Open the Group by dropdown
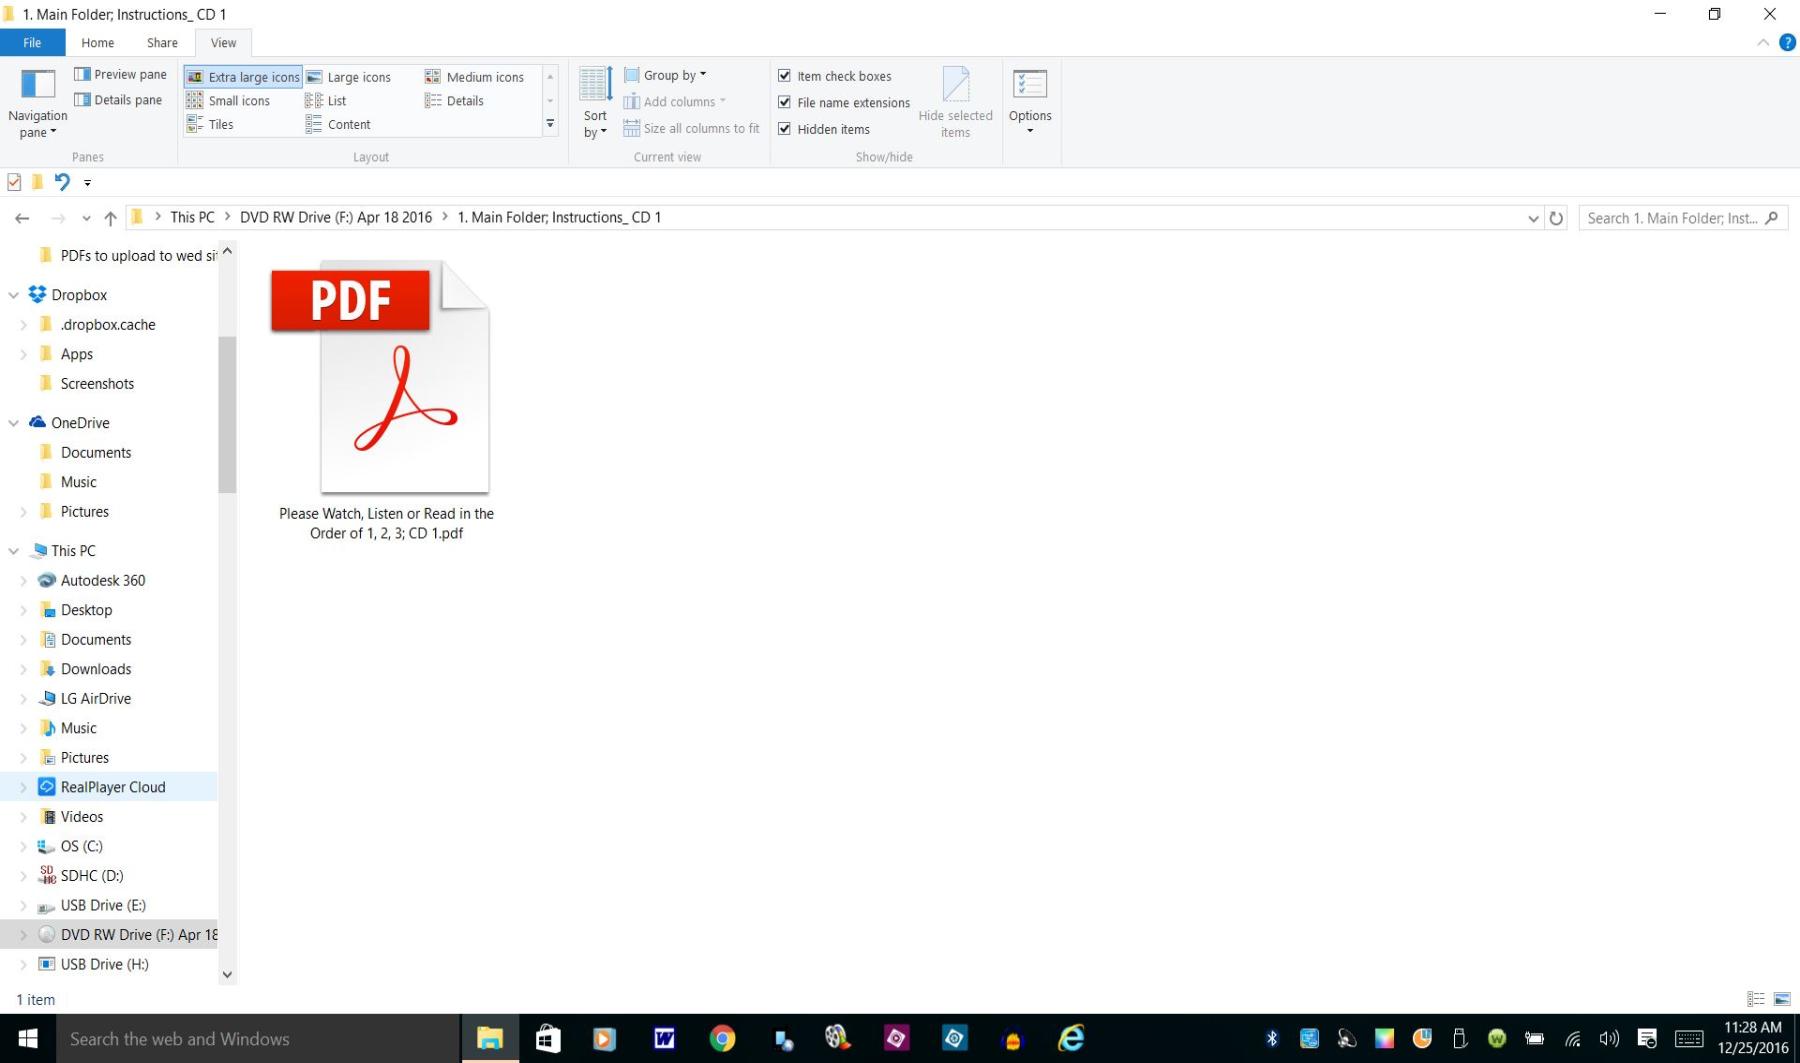Screen dimensions: 1800x1063 (665, 75)
